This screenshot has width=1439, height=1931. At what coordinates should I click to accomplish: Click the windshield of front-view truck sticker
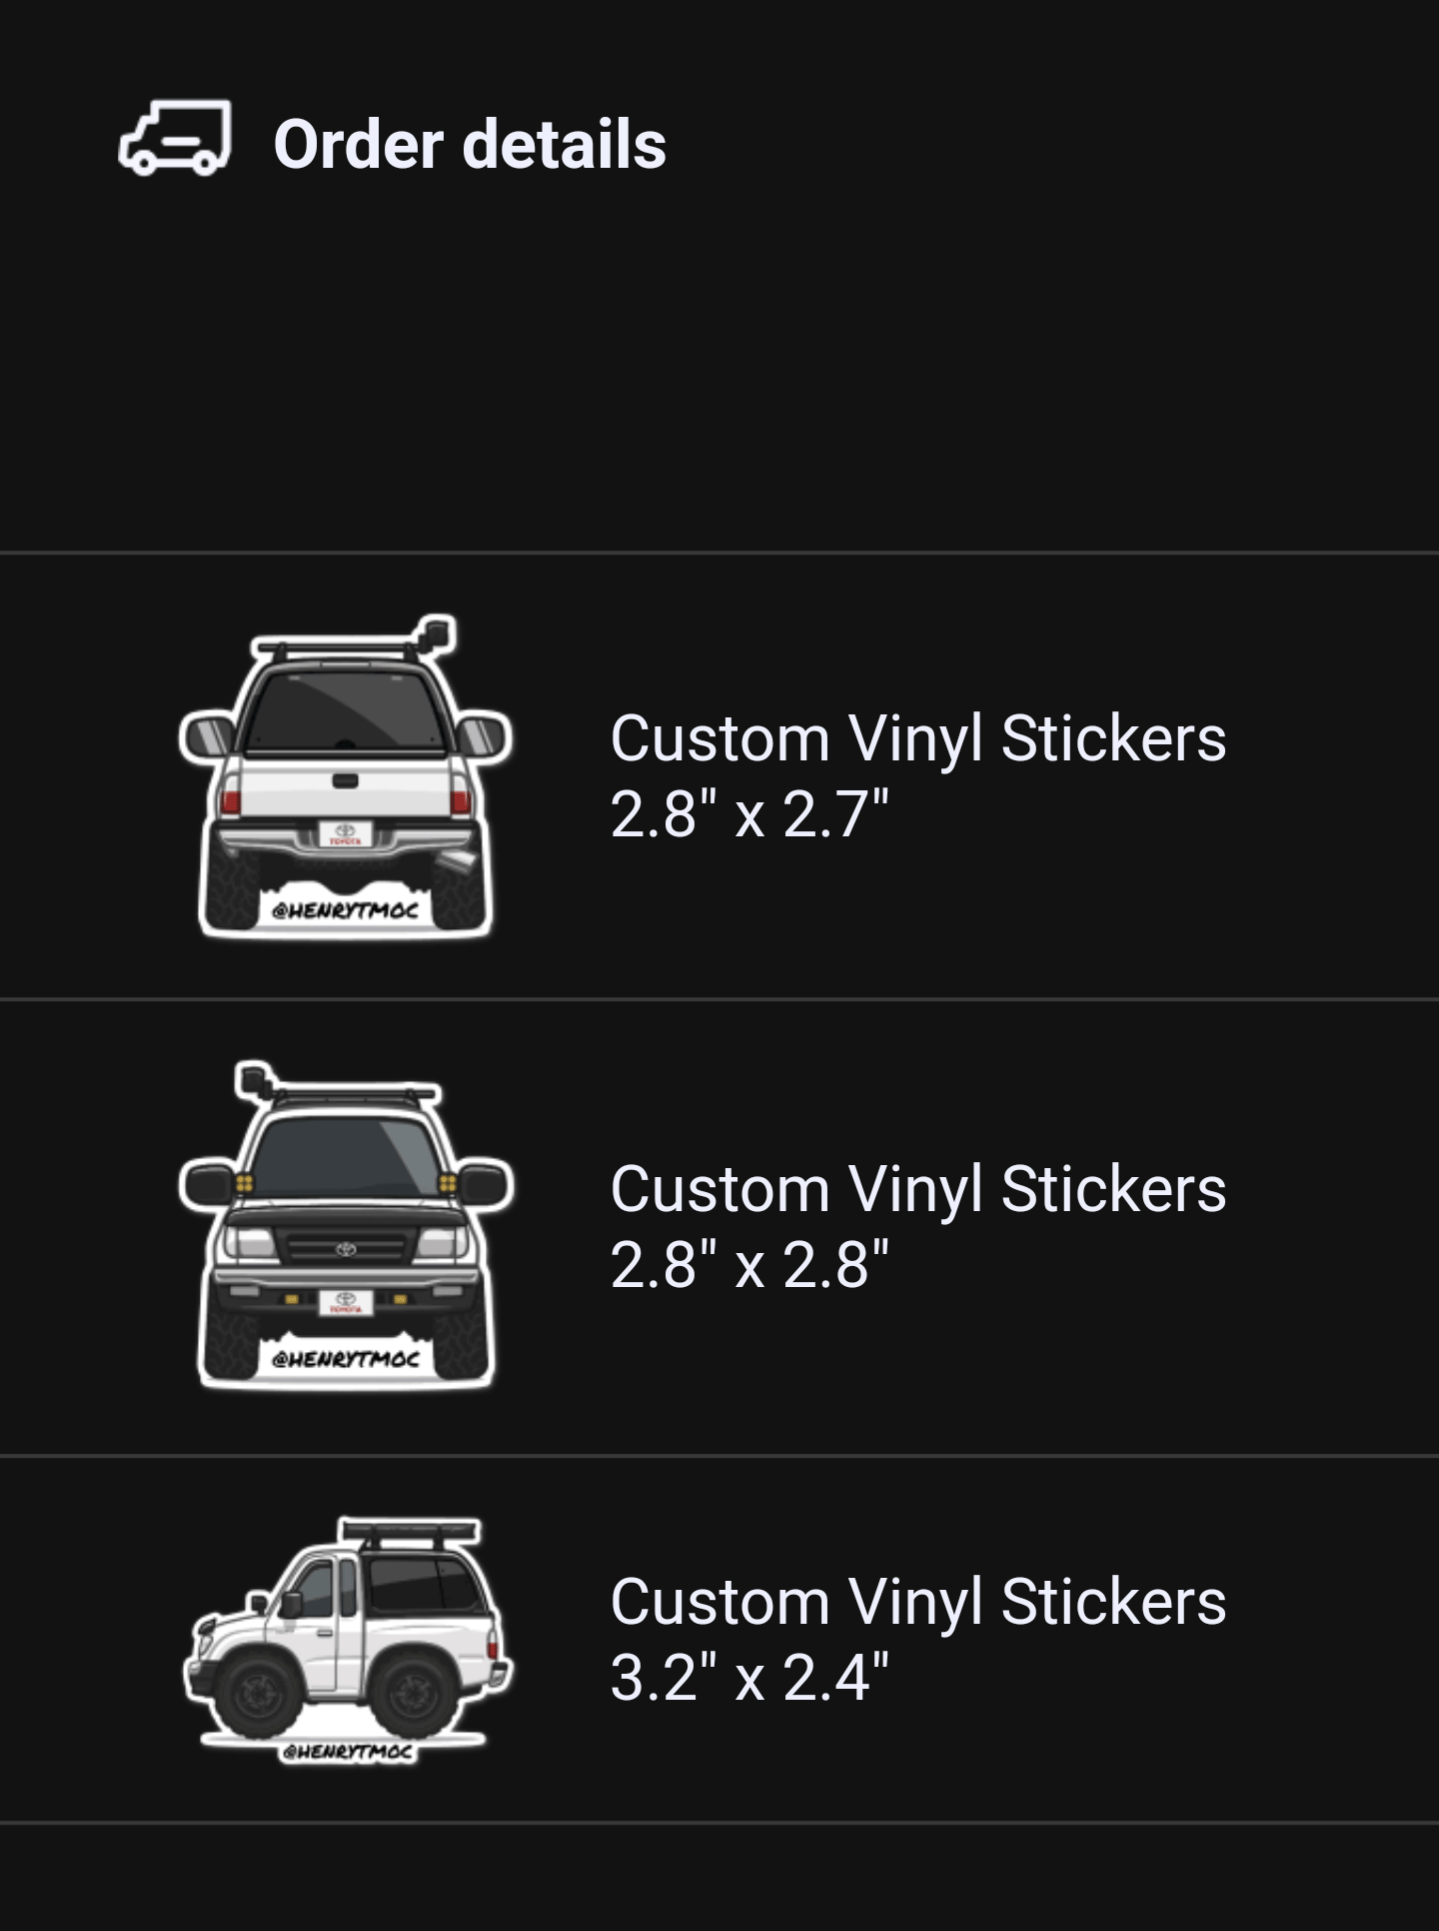click(345, 1155)
